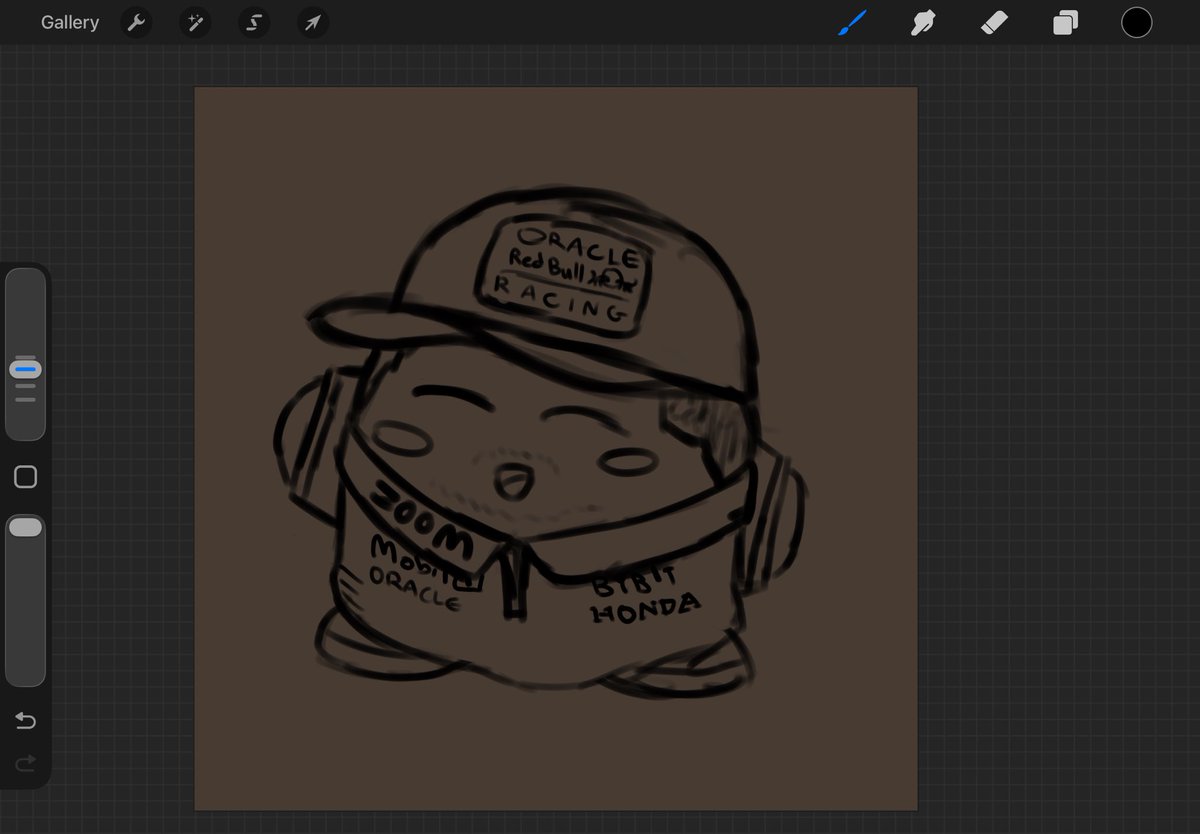Open the Adjustments magic wand menu
1200x834 pixels.
(x=195, y=23)
